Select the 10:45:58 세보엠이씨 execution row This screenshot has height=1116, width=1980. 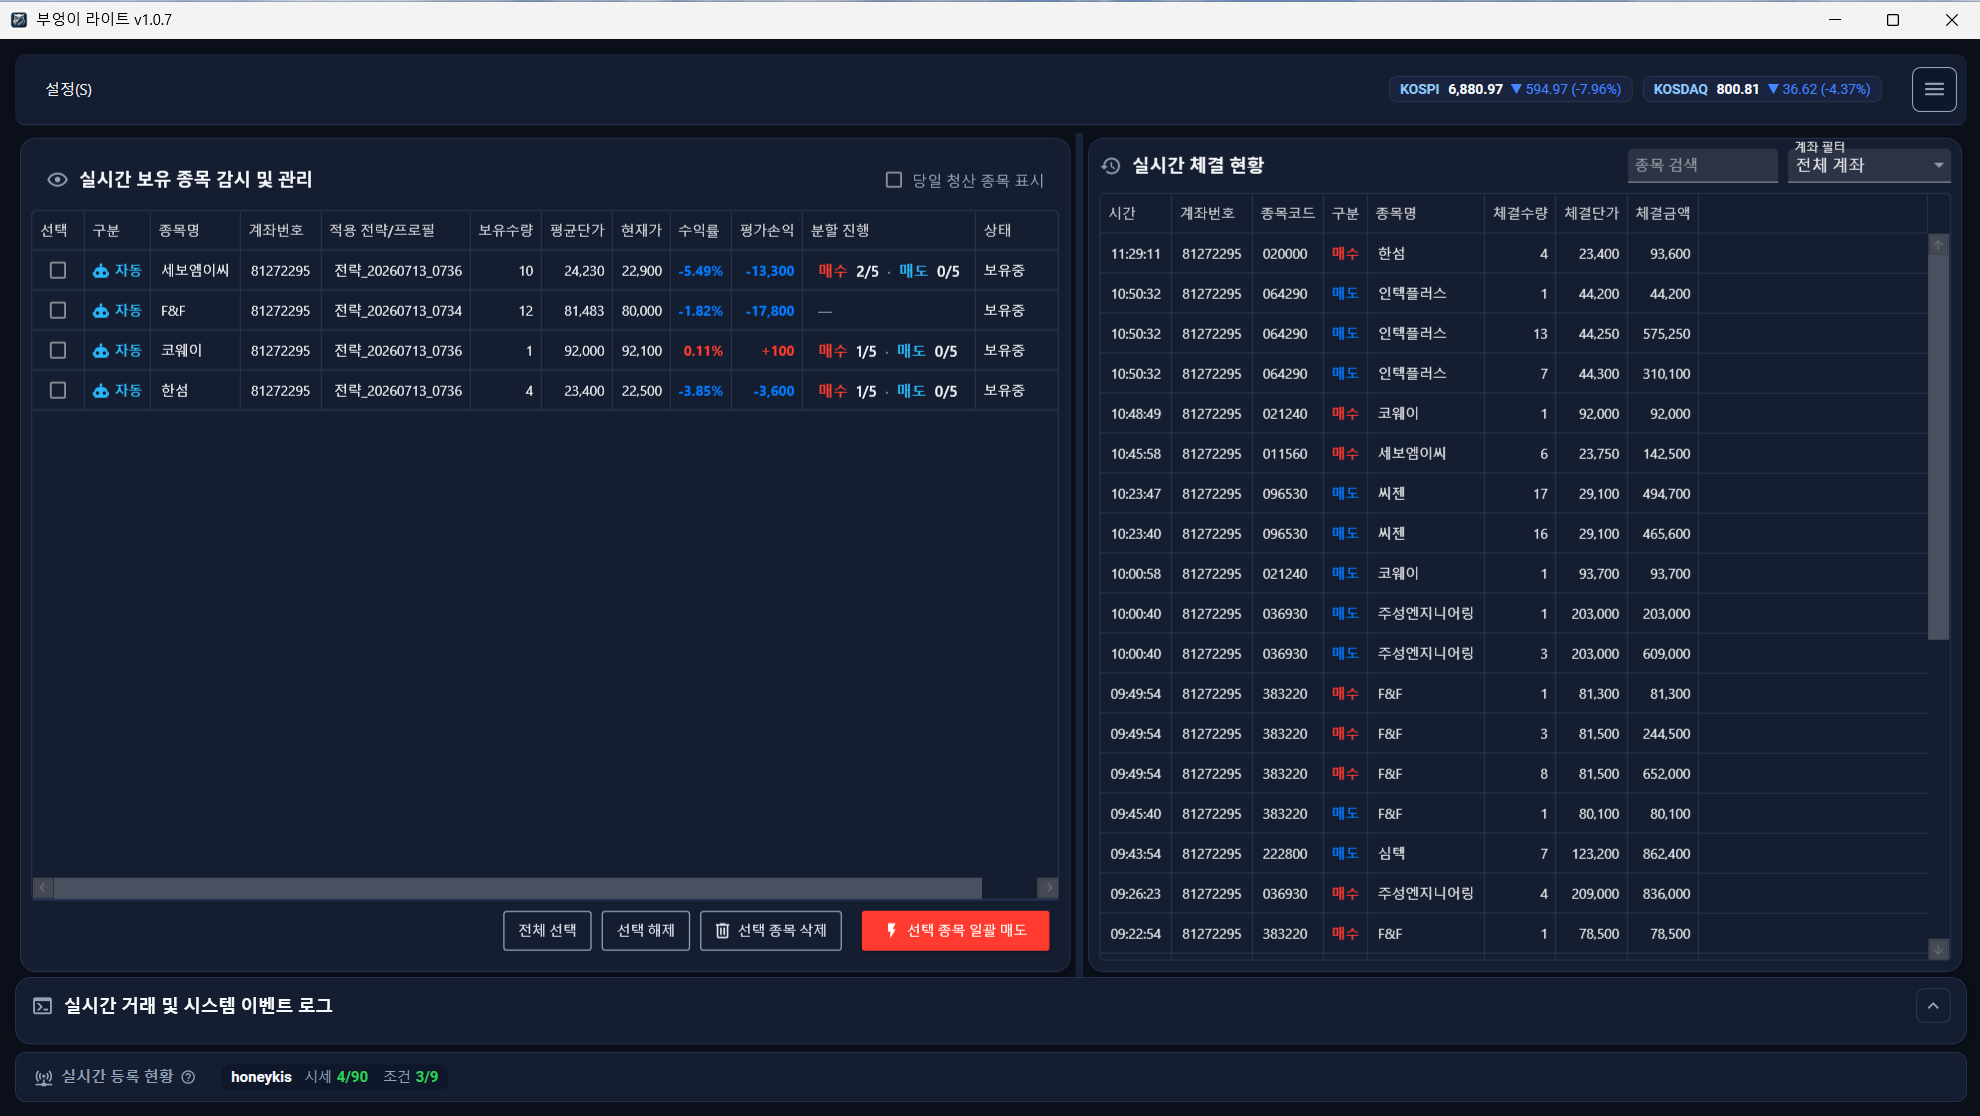point(1513,454)
